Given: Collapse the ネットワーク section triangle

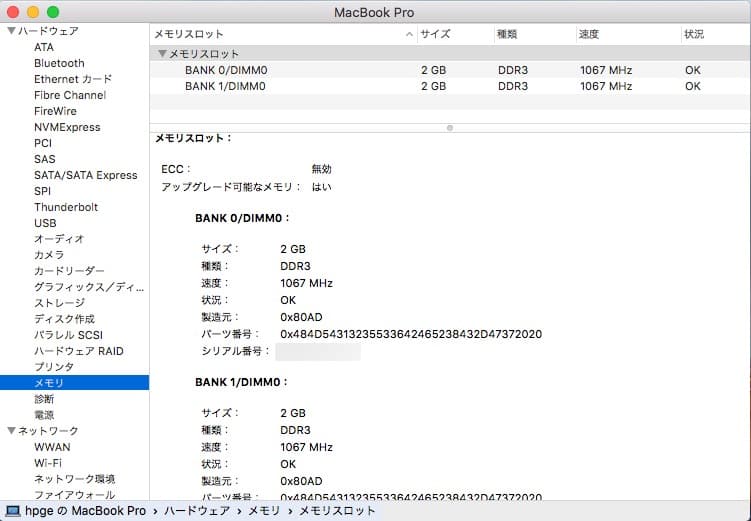Looking at the screenshot, I should [12, 431].
